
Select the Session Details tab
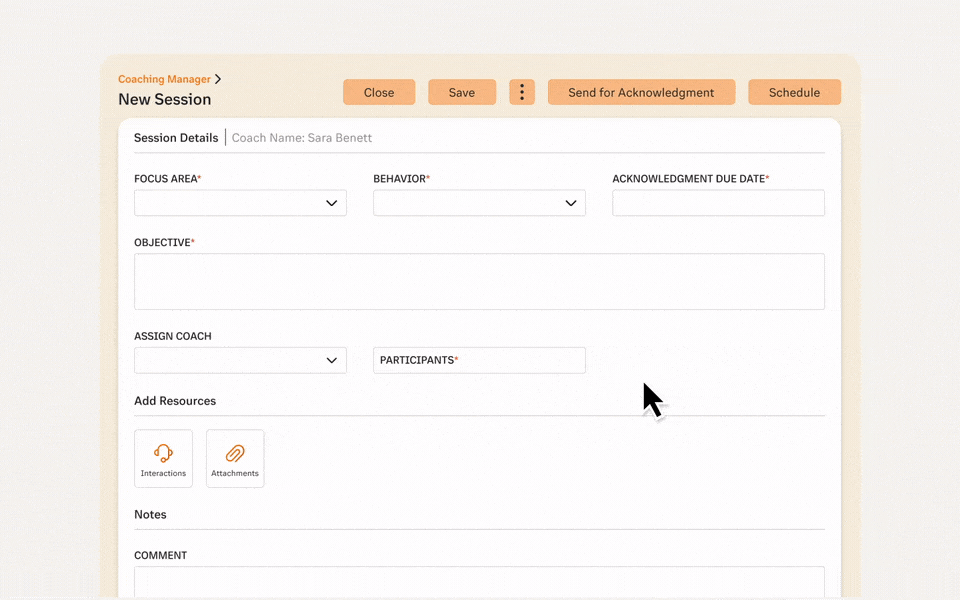point(176,138)
